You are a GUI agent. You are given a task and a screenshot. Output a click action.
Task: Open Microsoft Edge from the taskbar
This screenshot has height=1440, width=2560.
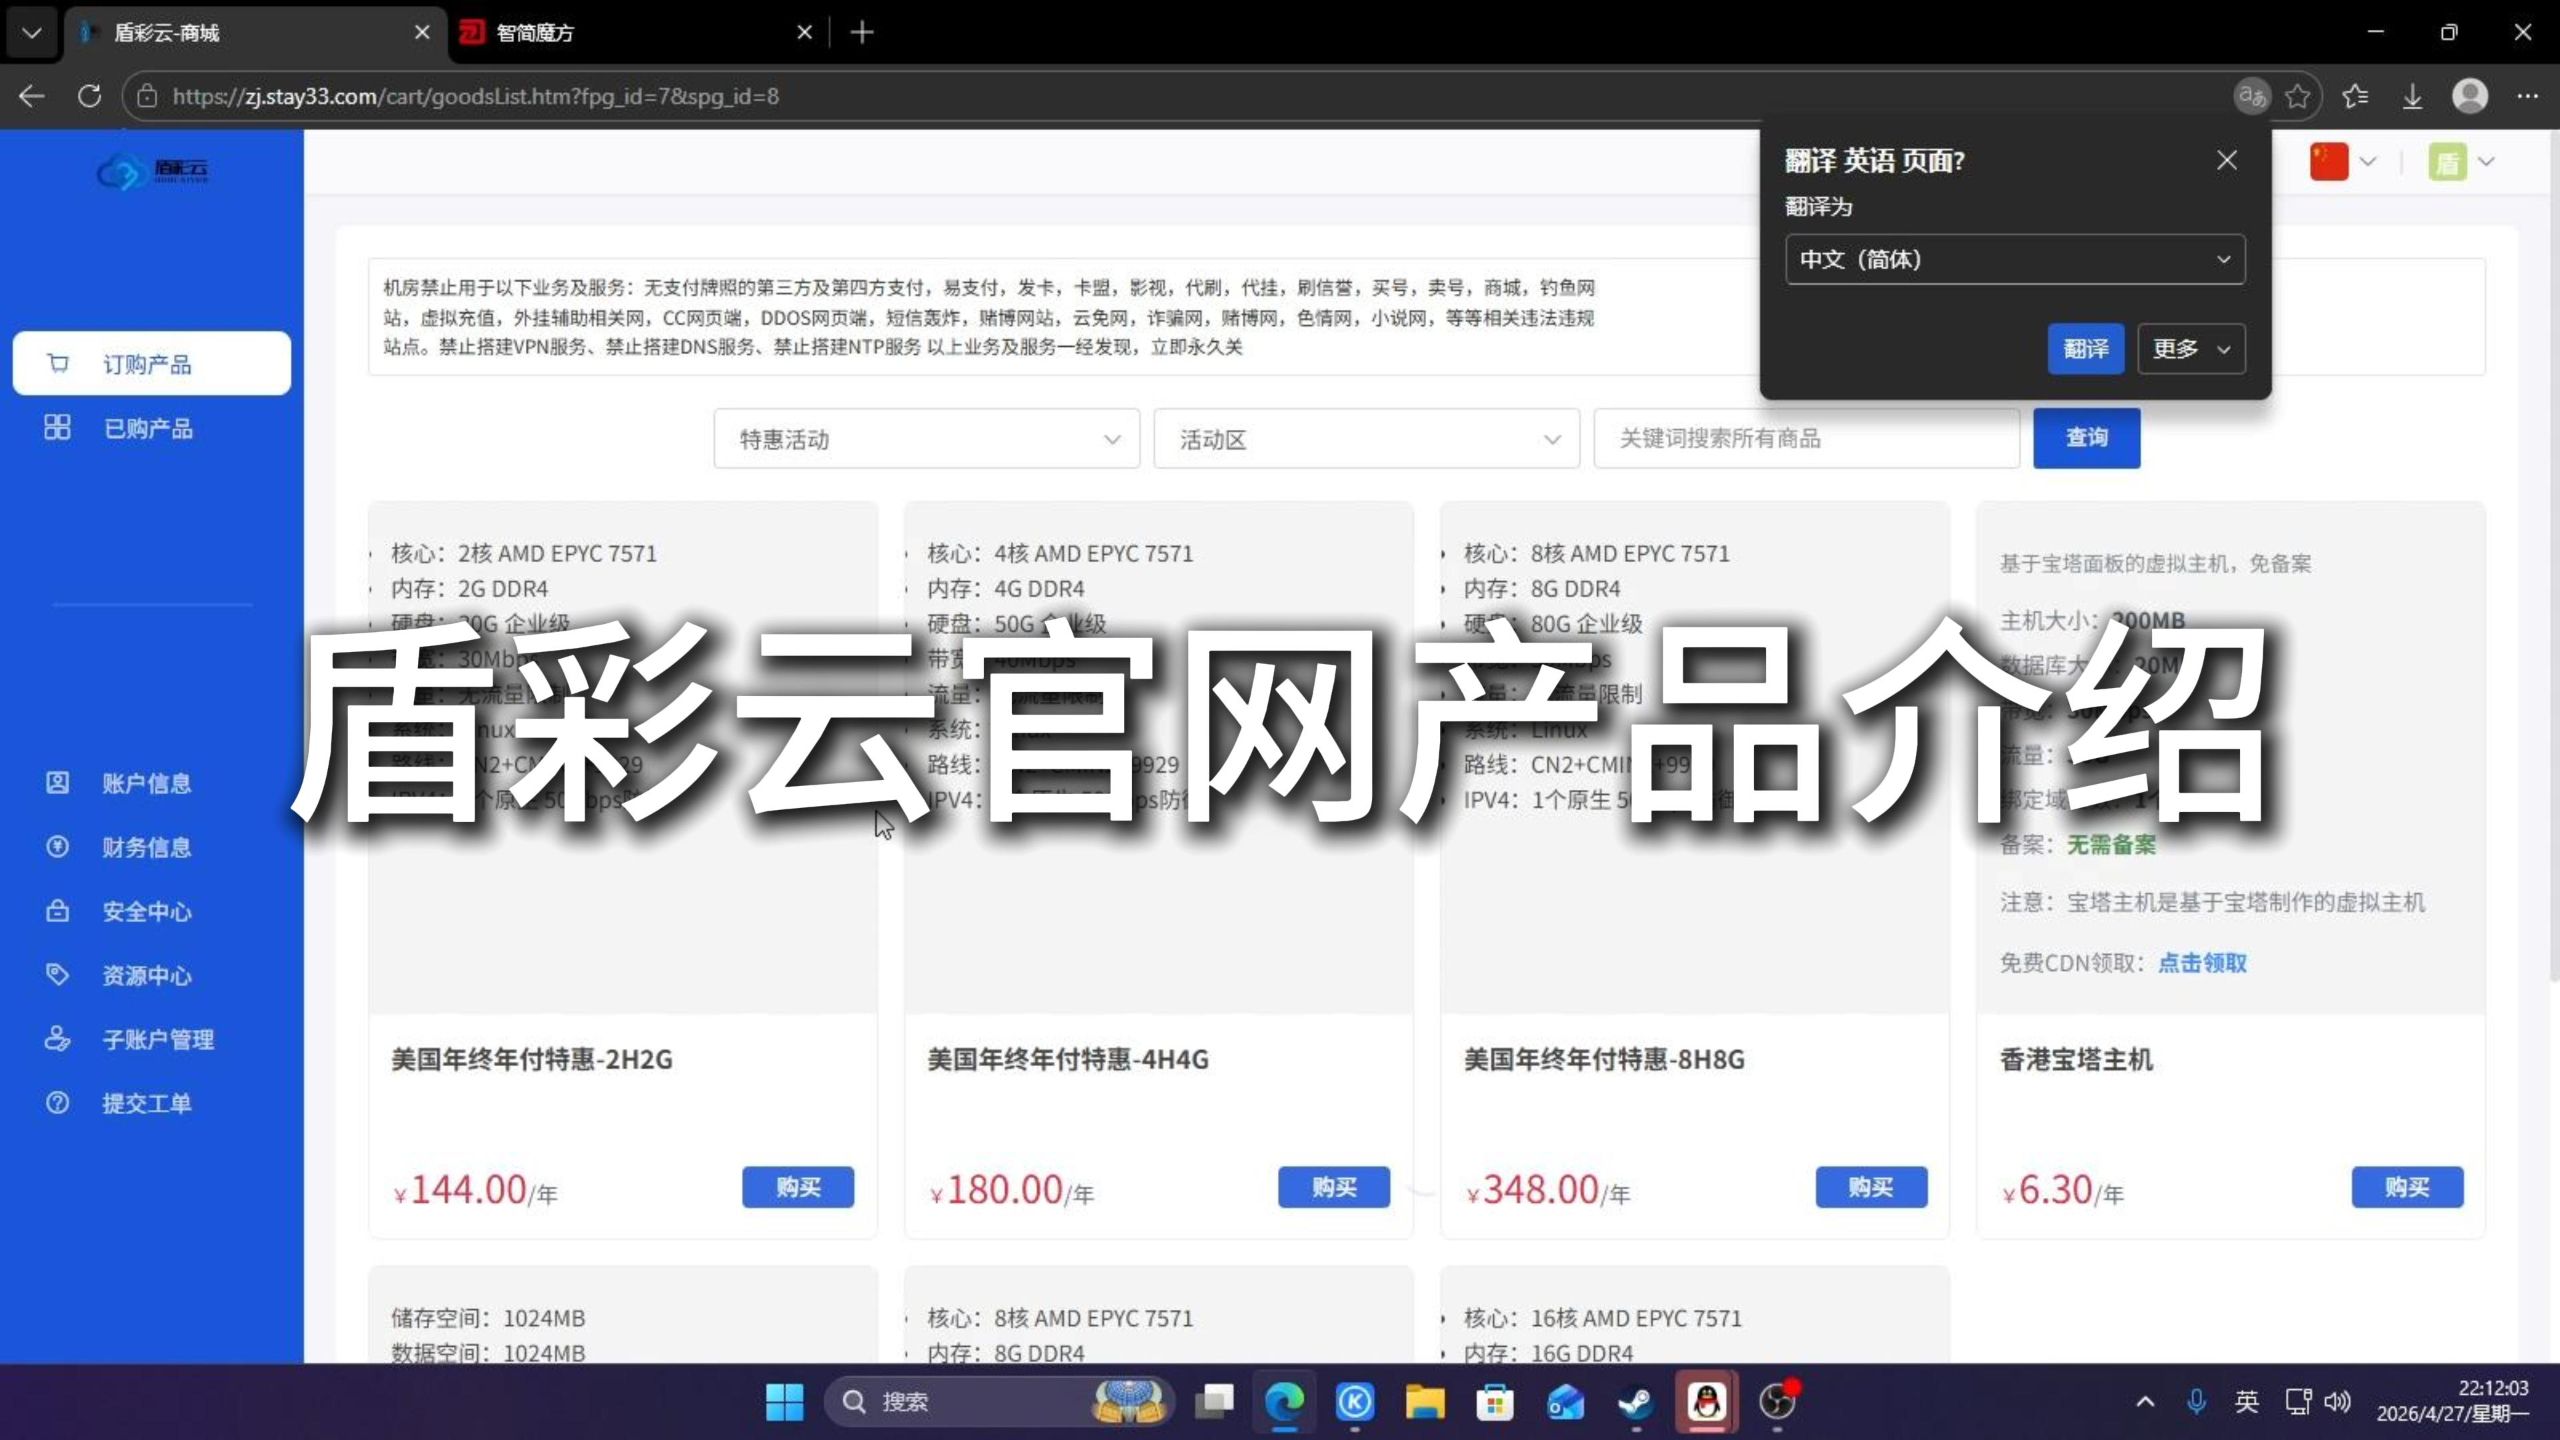coord(1284,1402)
